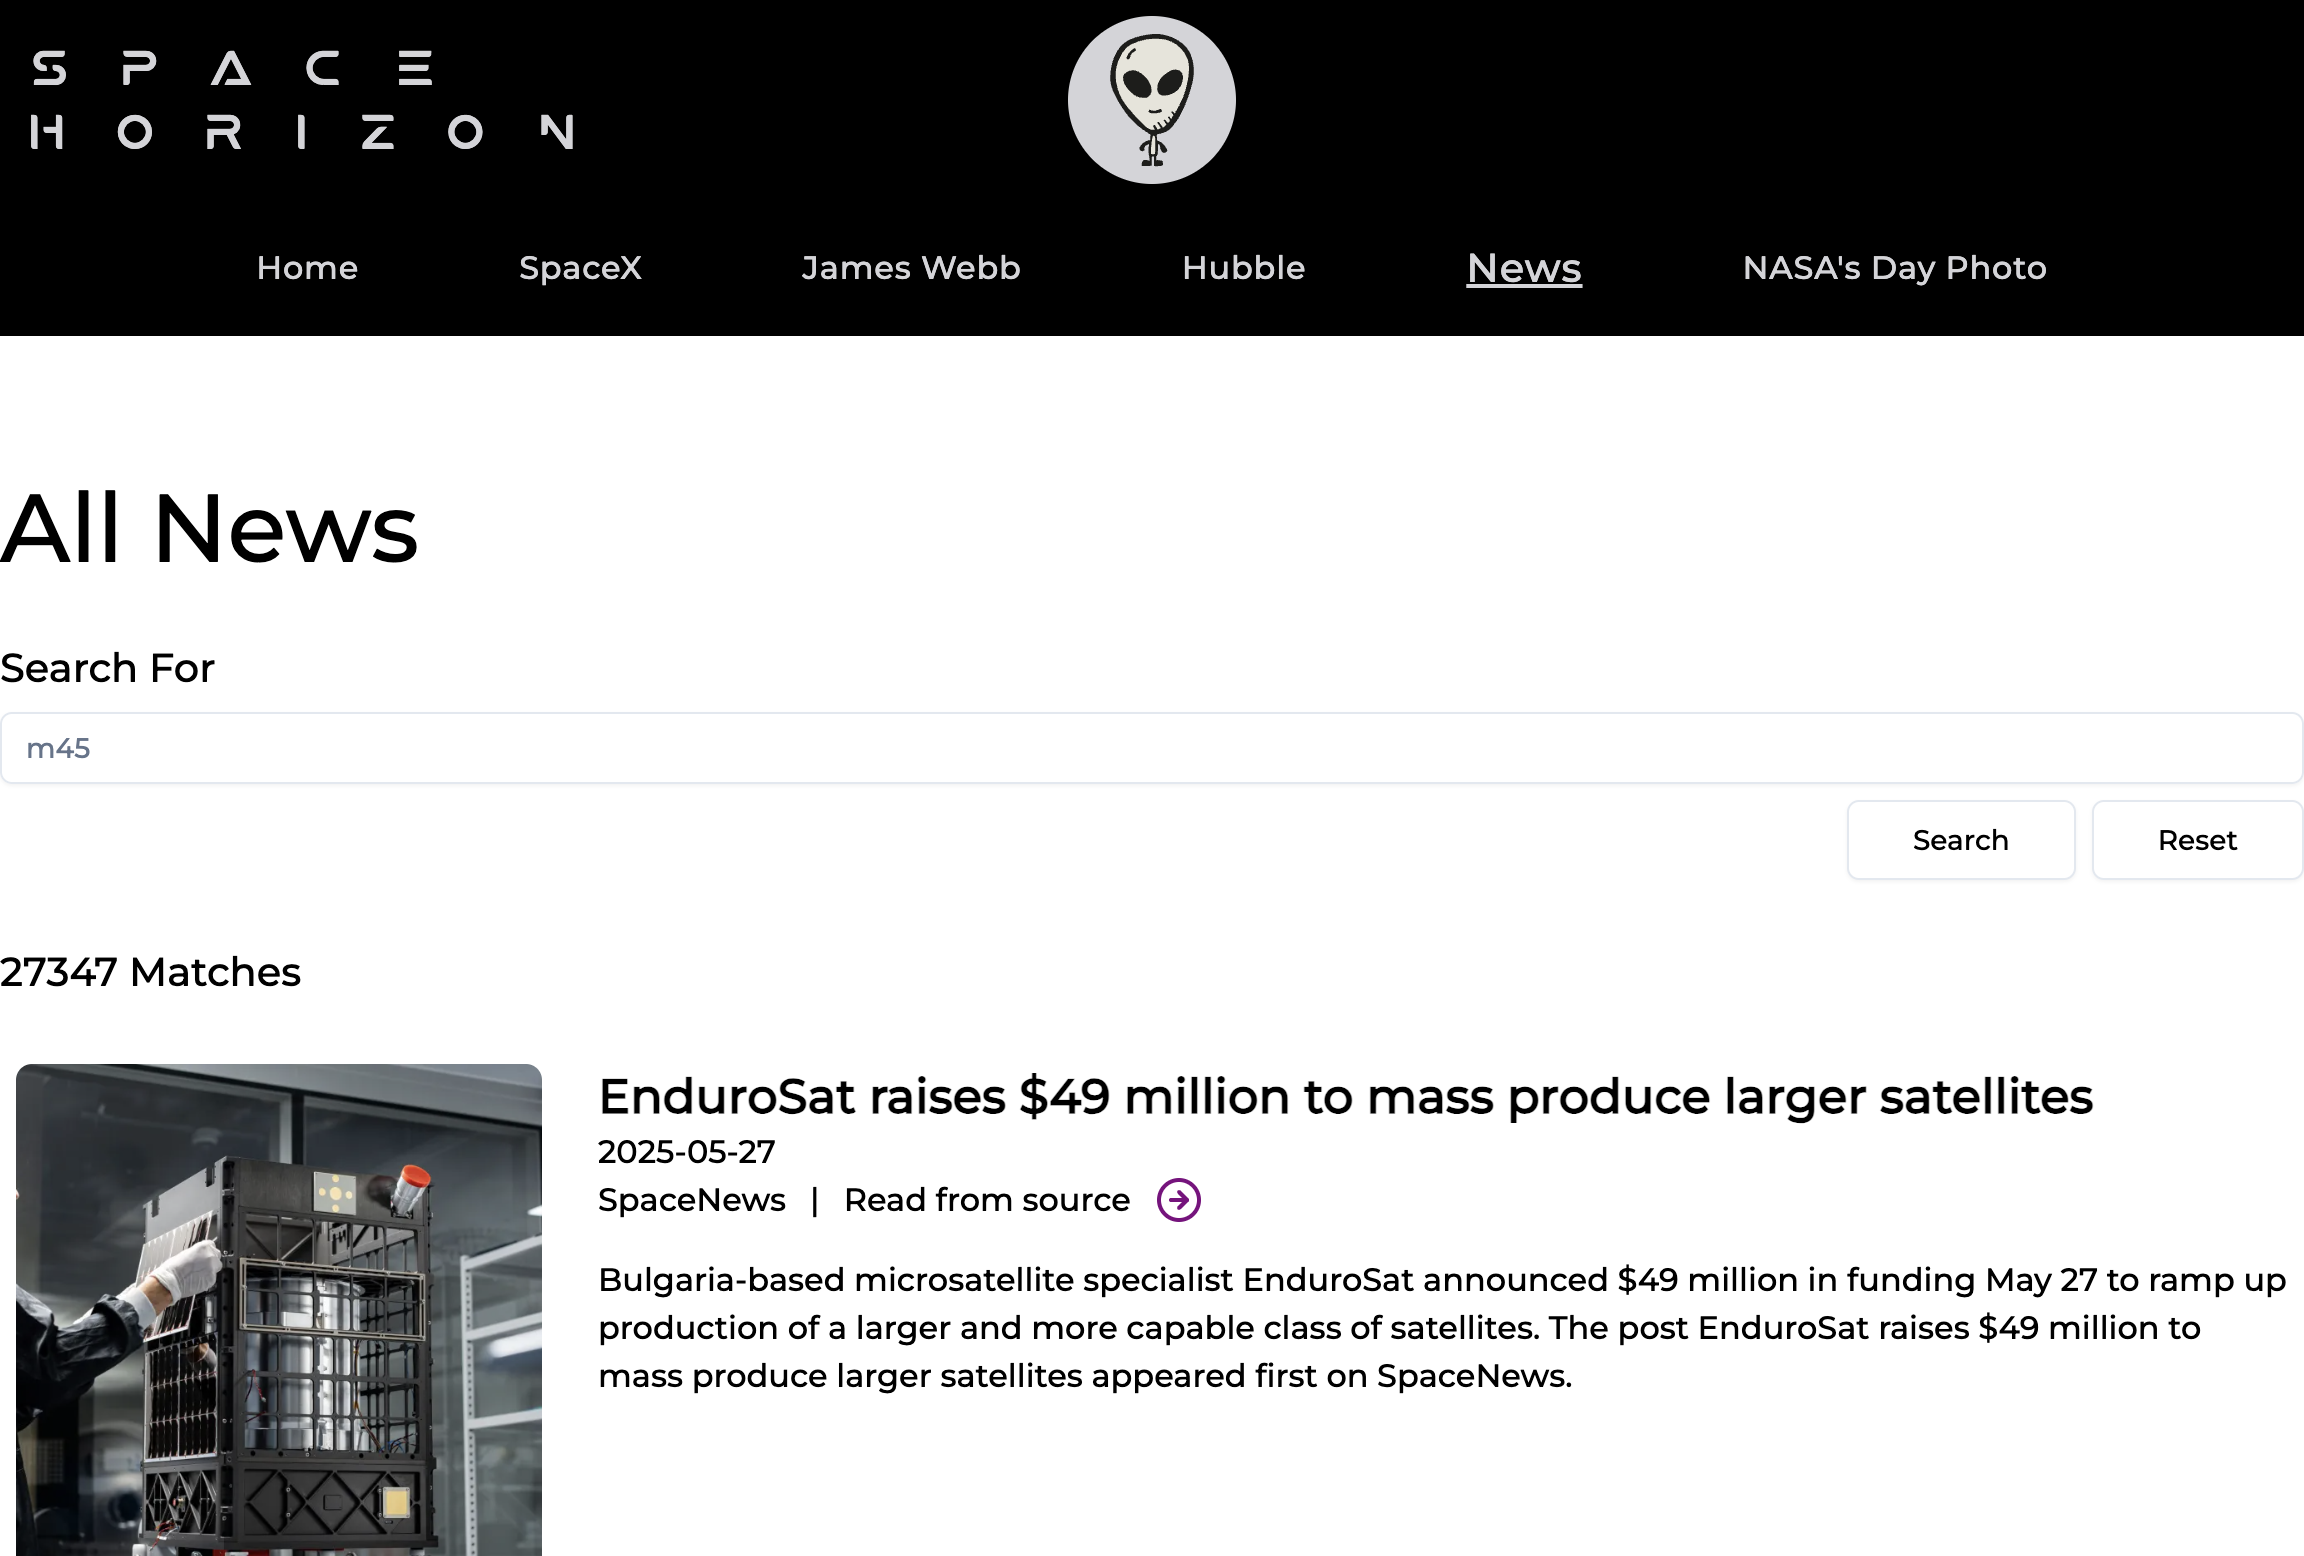Open NASA's Day Photo page
Image resolution: width=2304 pixels, height=1556 pixels.
point(1894,268)
